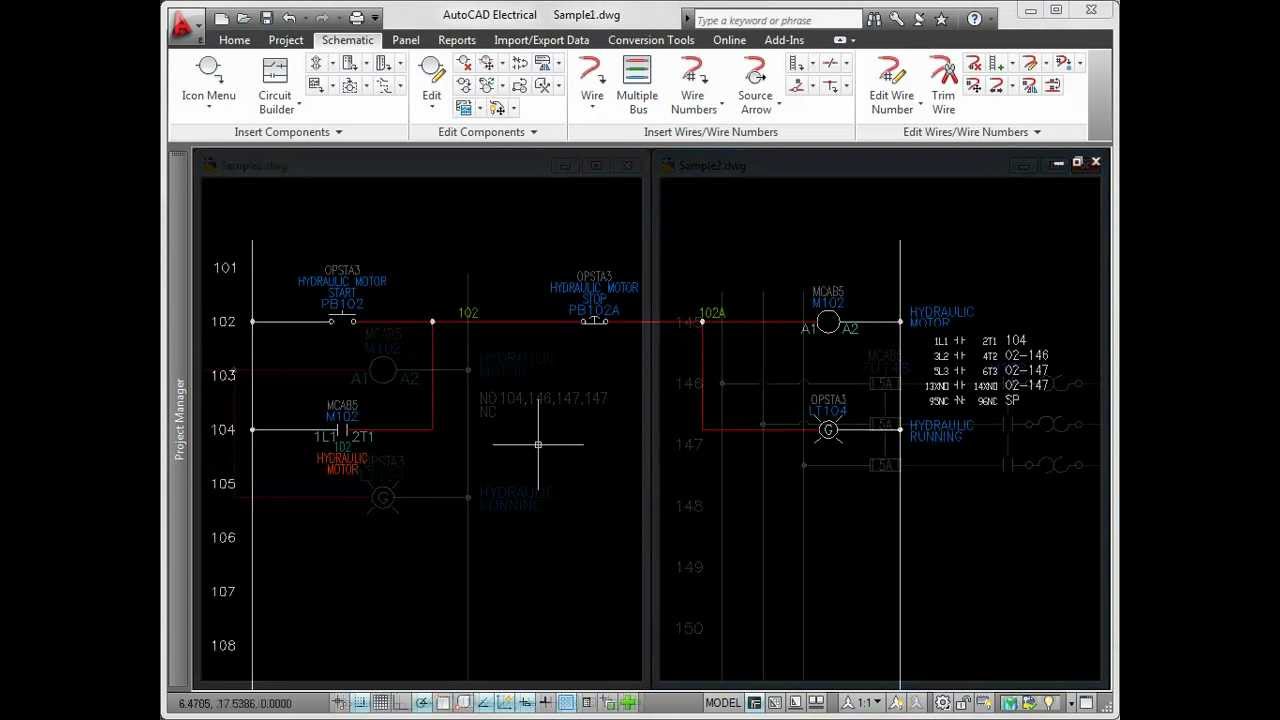Toggle Polar Tracking in the status bar
This screenshot has width=1280, height=720.
(422, 703)
